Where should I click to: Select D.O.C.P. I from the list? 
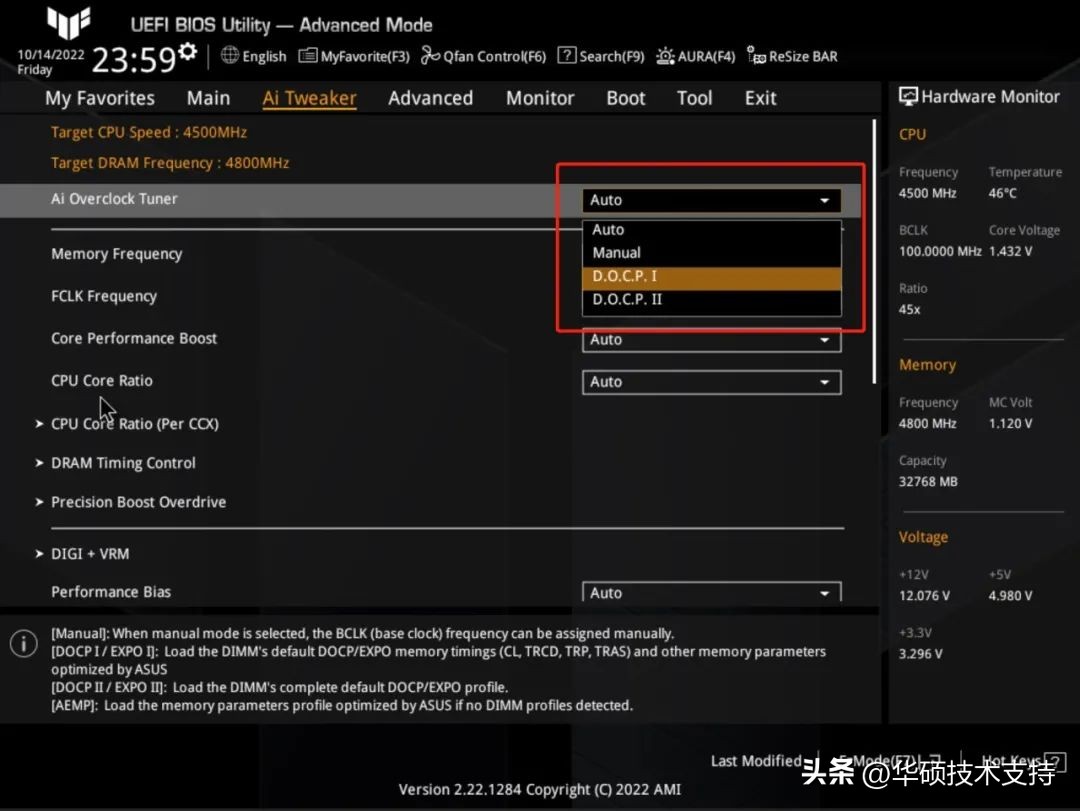(x=711, y=275)
